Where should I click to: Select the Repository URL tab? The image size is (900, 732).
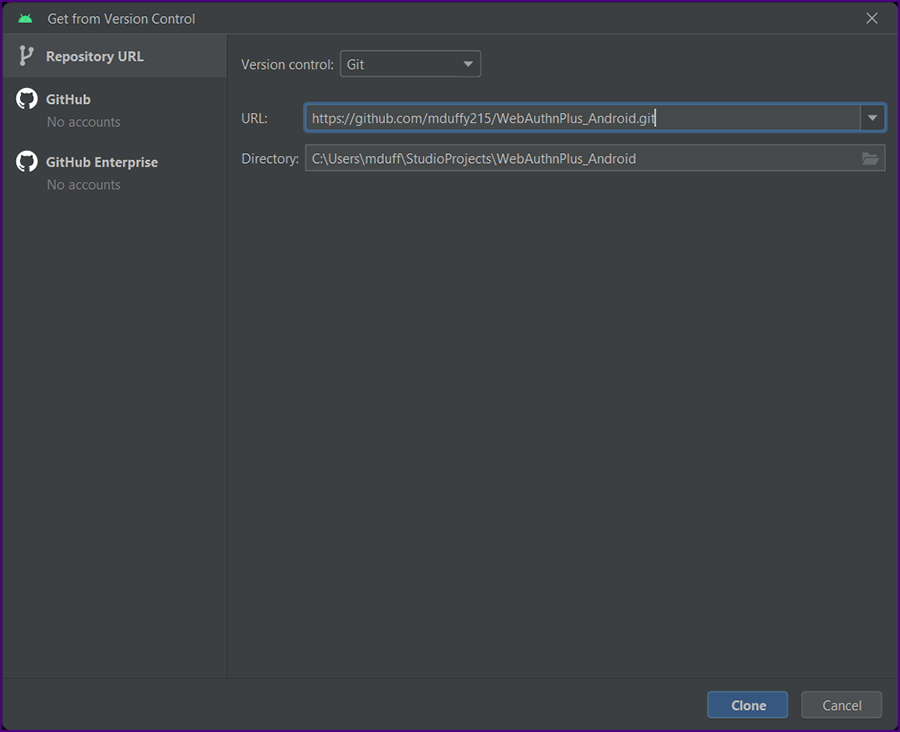(x=115, y=56)
